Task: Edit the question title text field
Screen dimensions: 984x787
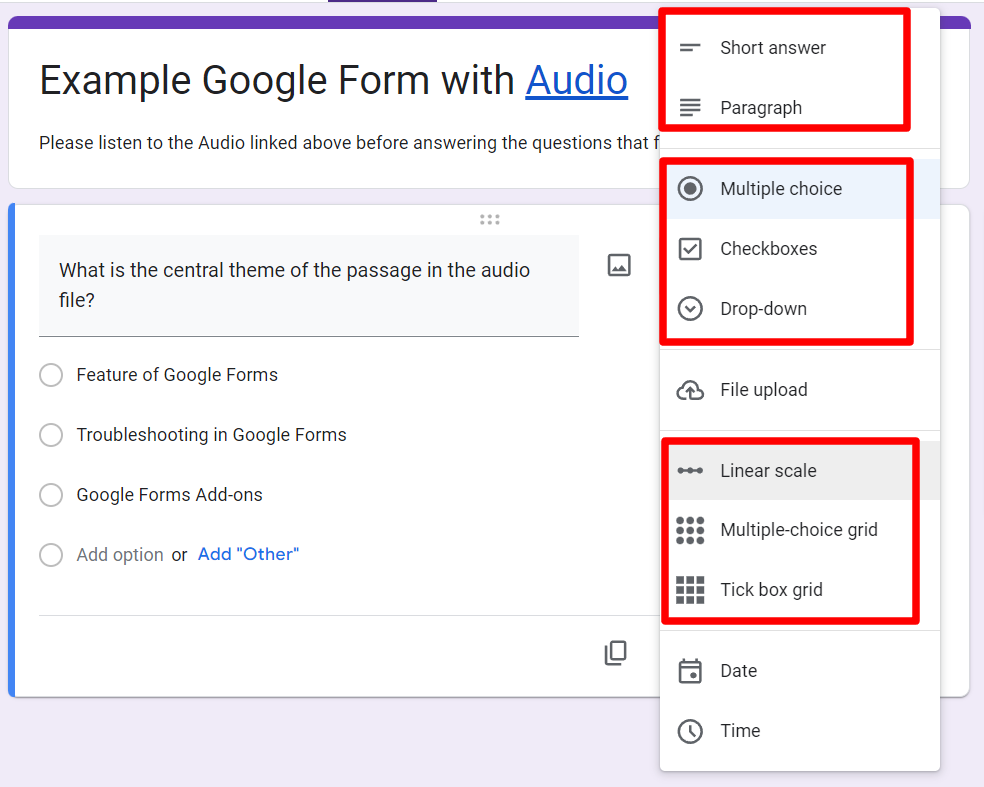Action: point(309,286)
